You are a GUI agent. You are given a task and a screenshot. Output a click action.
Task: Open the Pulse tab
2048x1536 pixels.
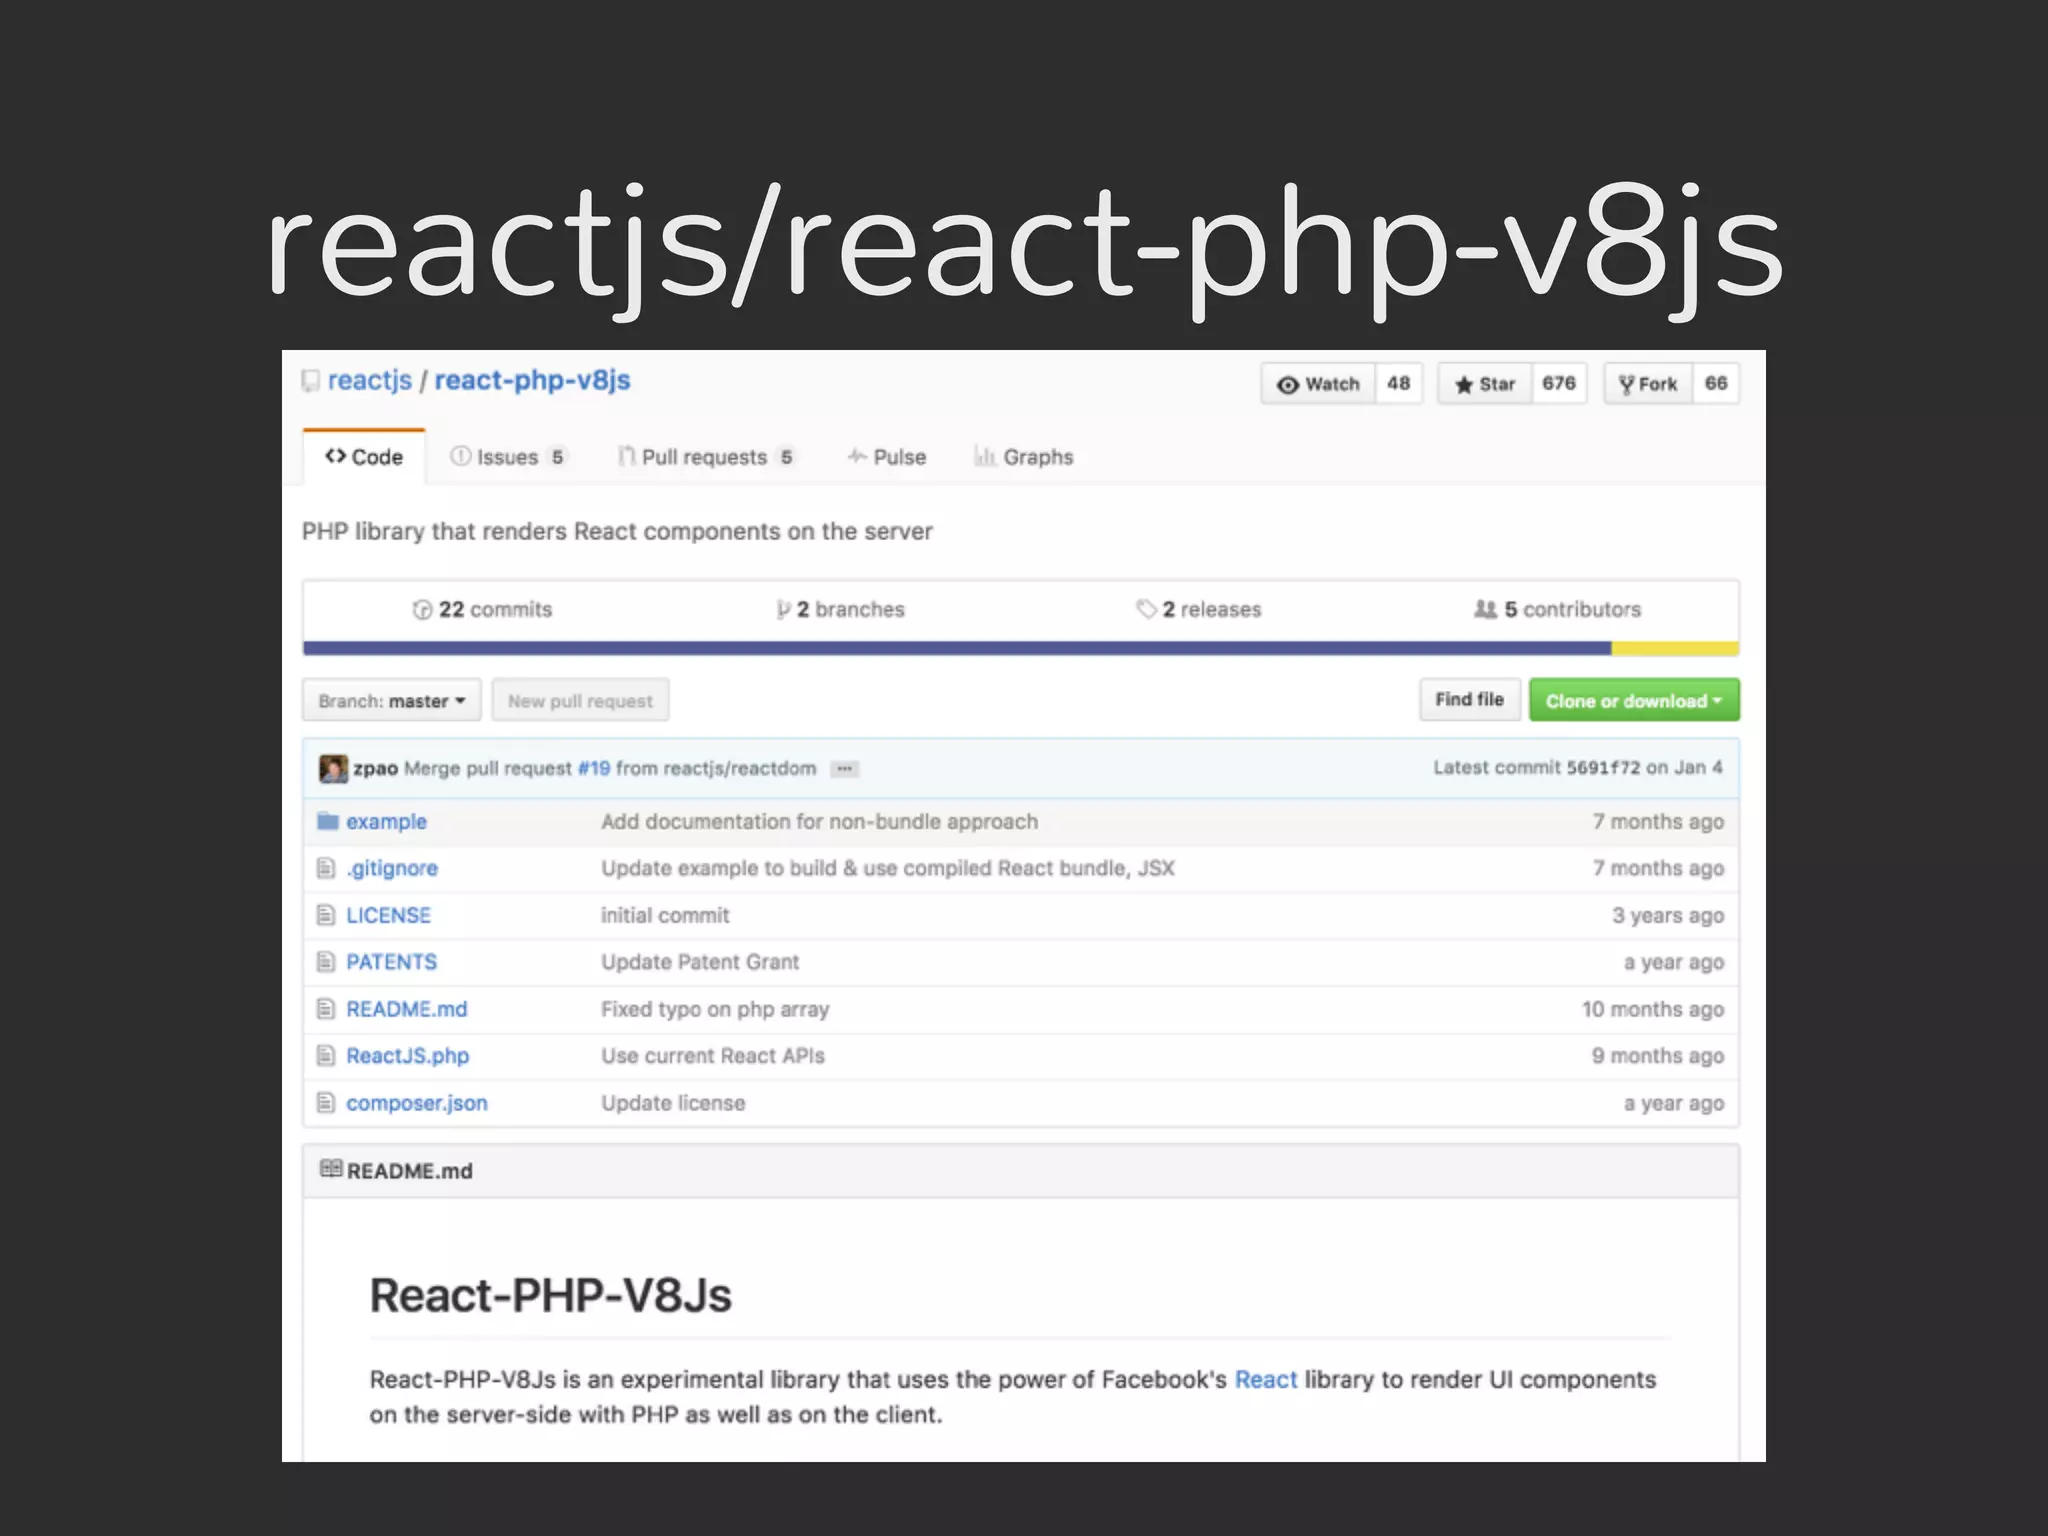click(x=887, y=457)
